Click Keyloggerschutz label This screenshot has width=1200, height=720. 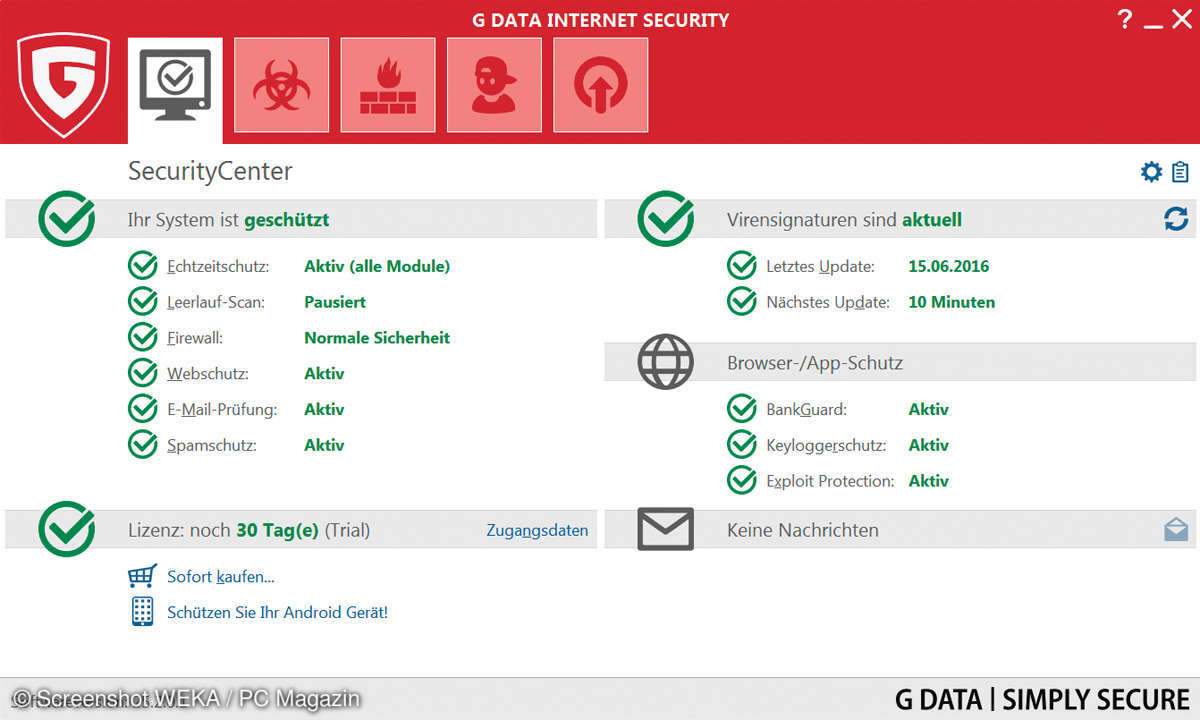[829, 445]
